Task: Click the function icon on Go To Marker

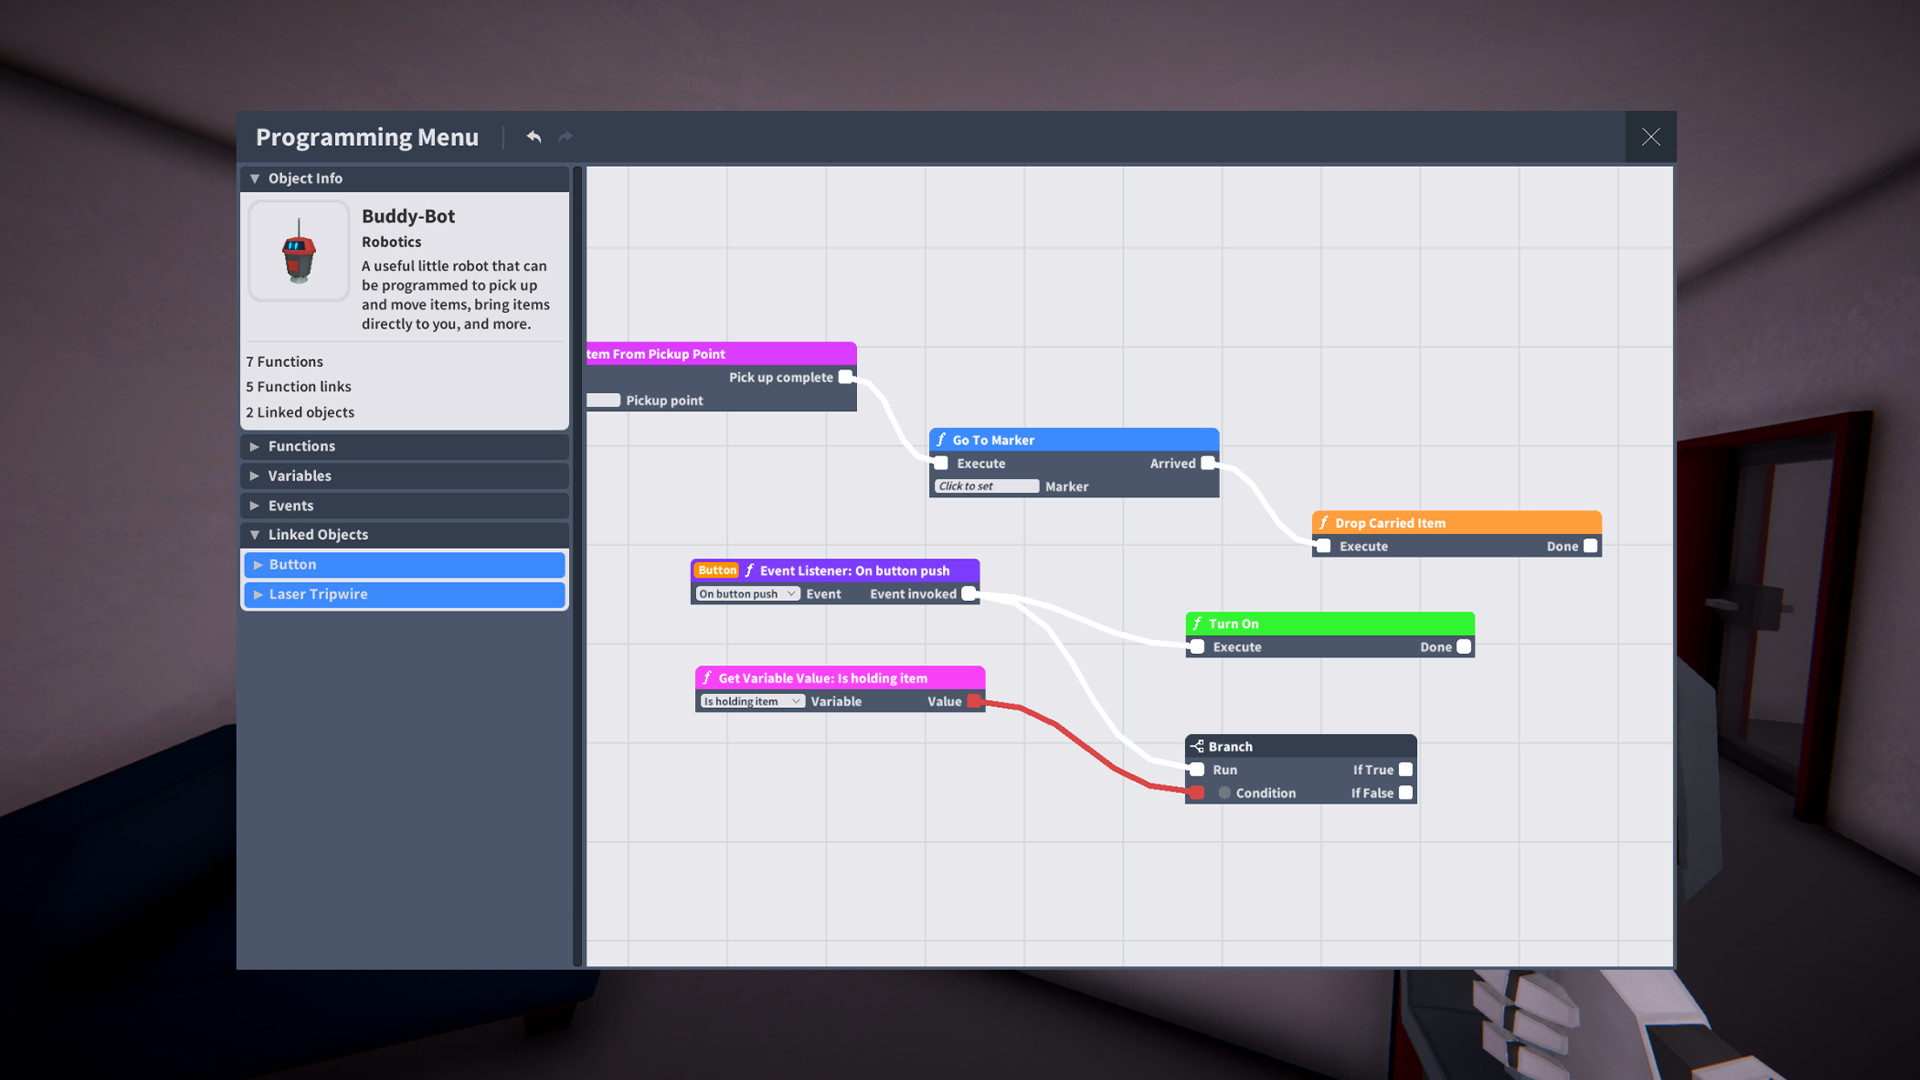Action: (941, 440)
